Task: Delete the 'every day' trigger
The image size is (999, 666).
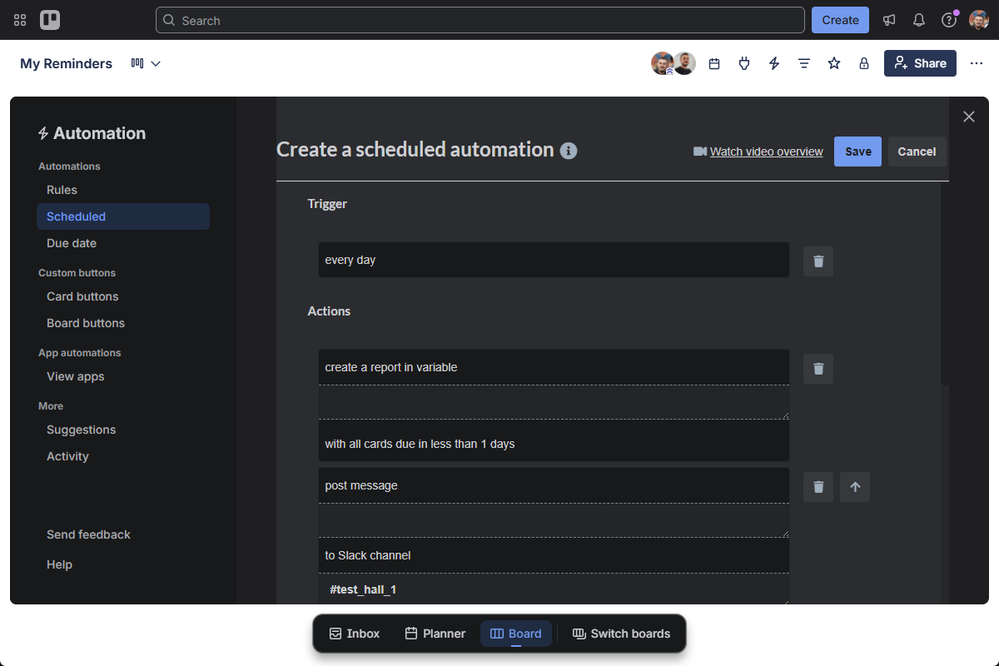Action: (818, 261)
